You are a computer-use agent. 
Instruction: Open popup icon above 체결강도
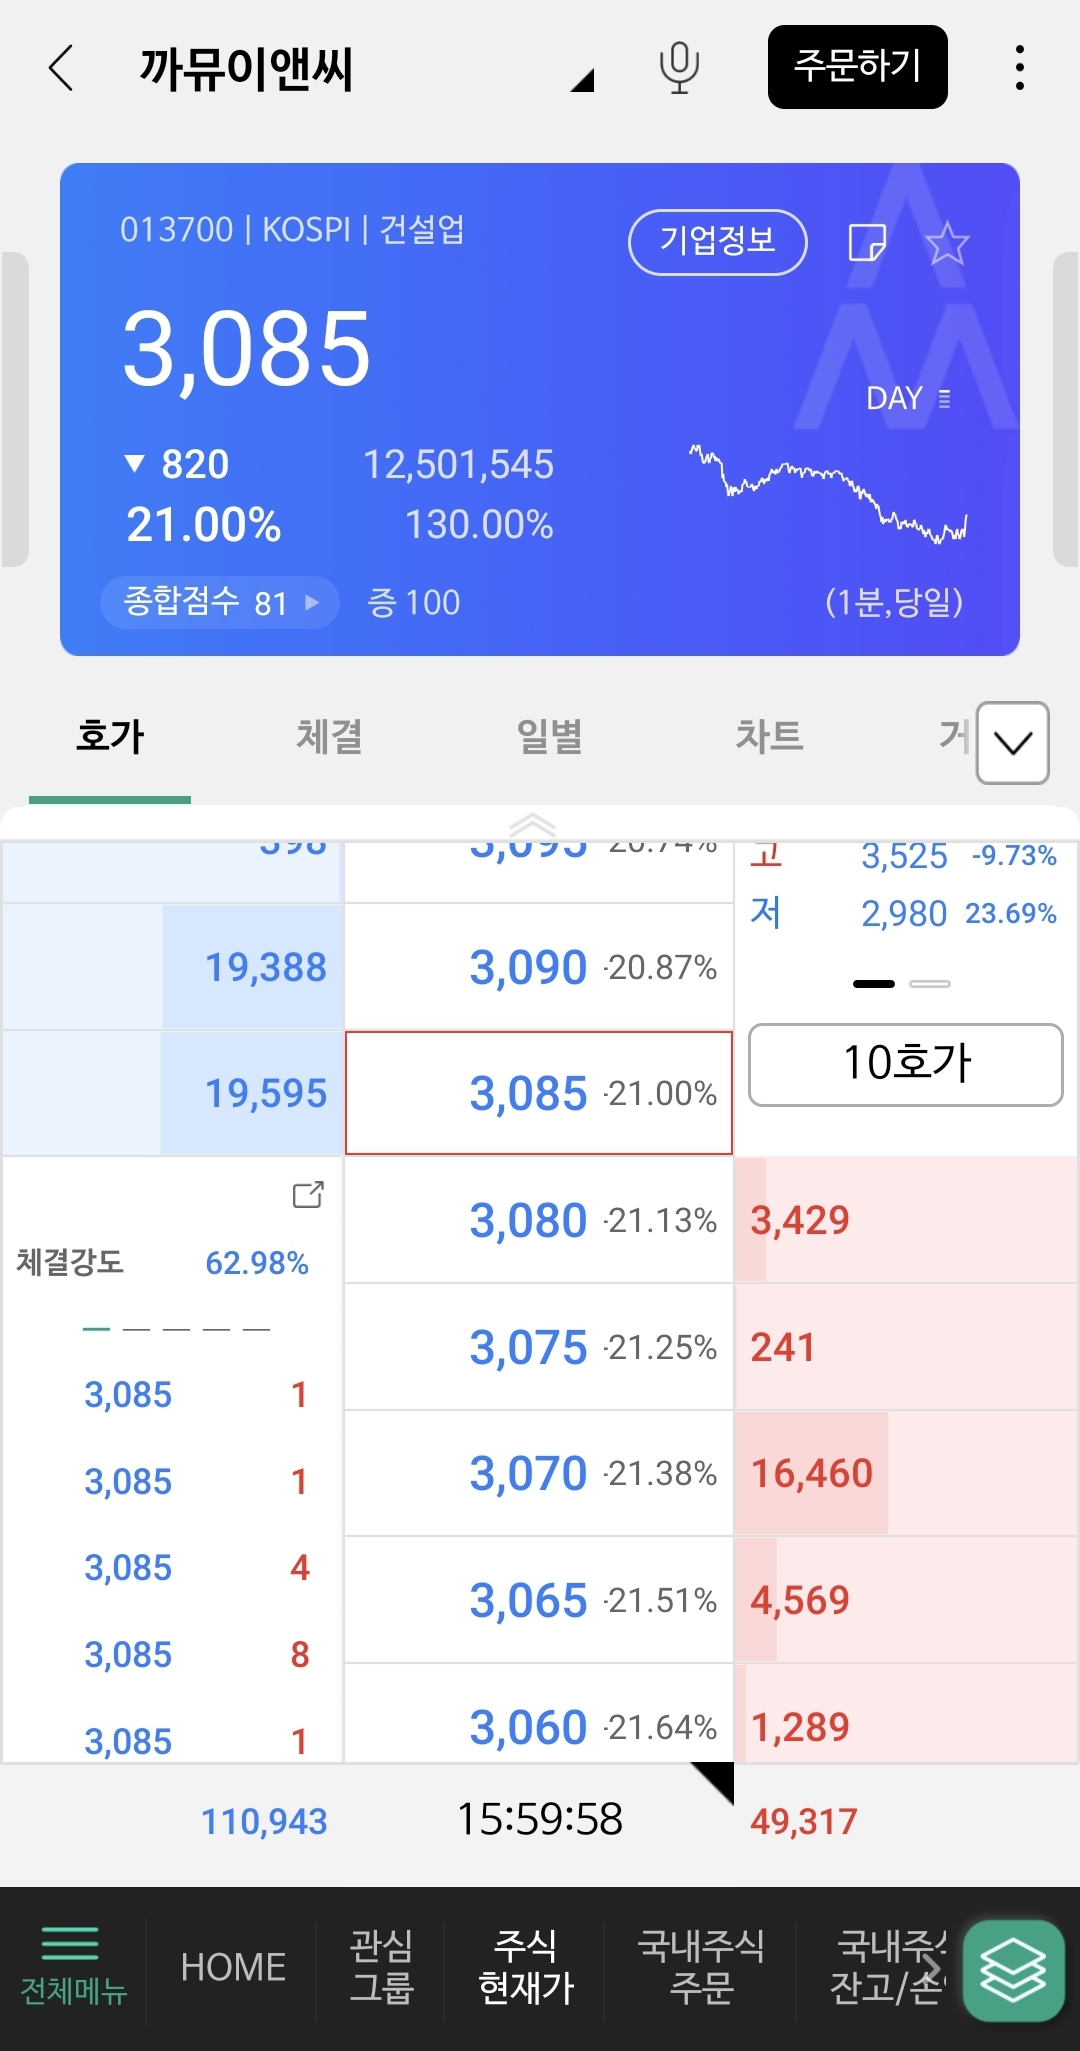click(x=308, y=1194)
